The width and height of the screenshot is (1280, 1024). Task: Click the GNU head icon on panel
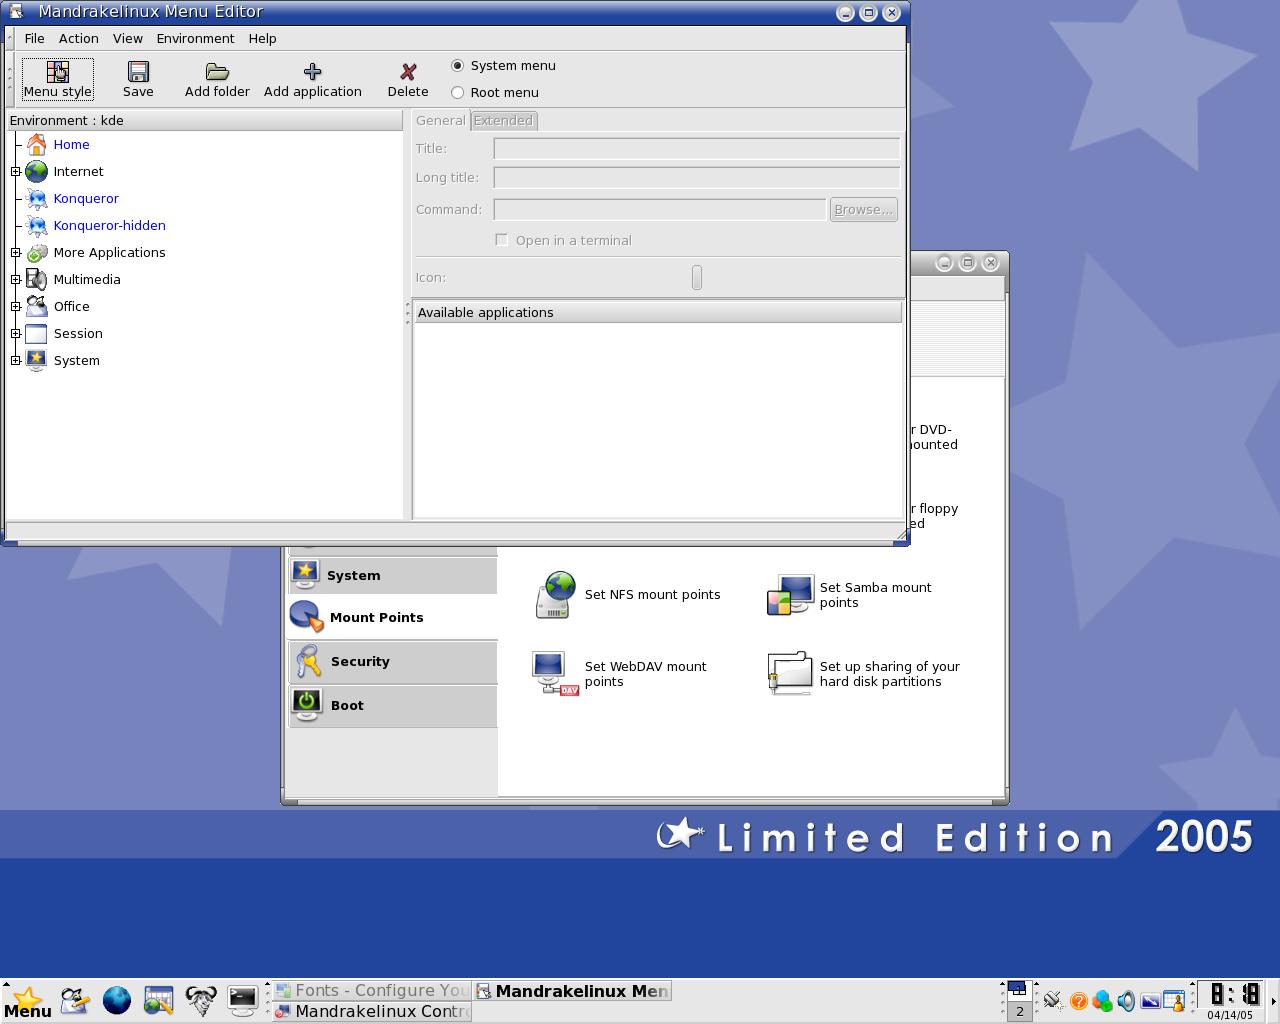(200, 1000)
